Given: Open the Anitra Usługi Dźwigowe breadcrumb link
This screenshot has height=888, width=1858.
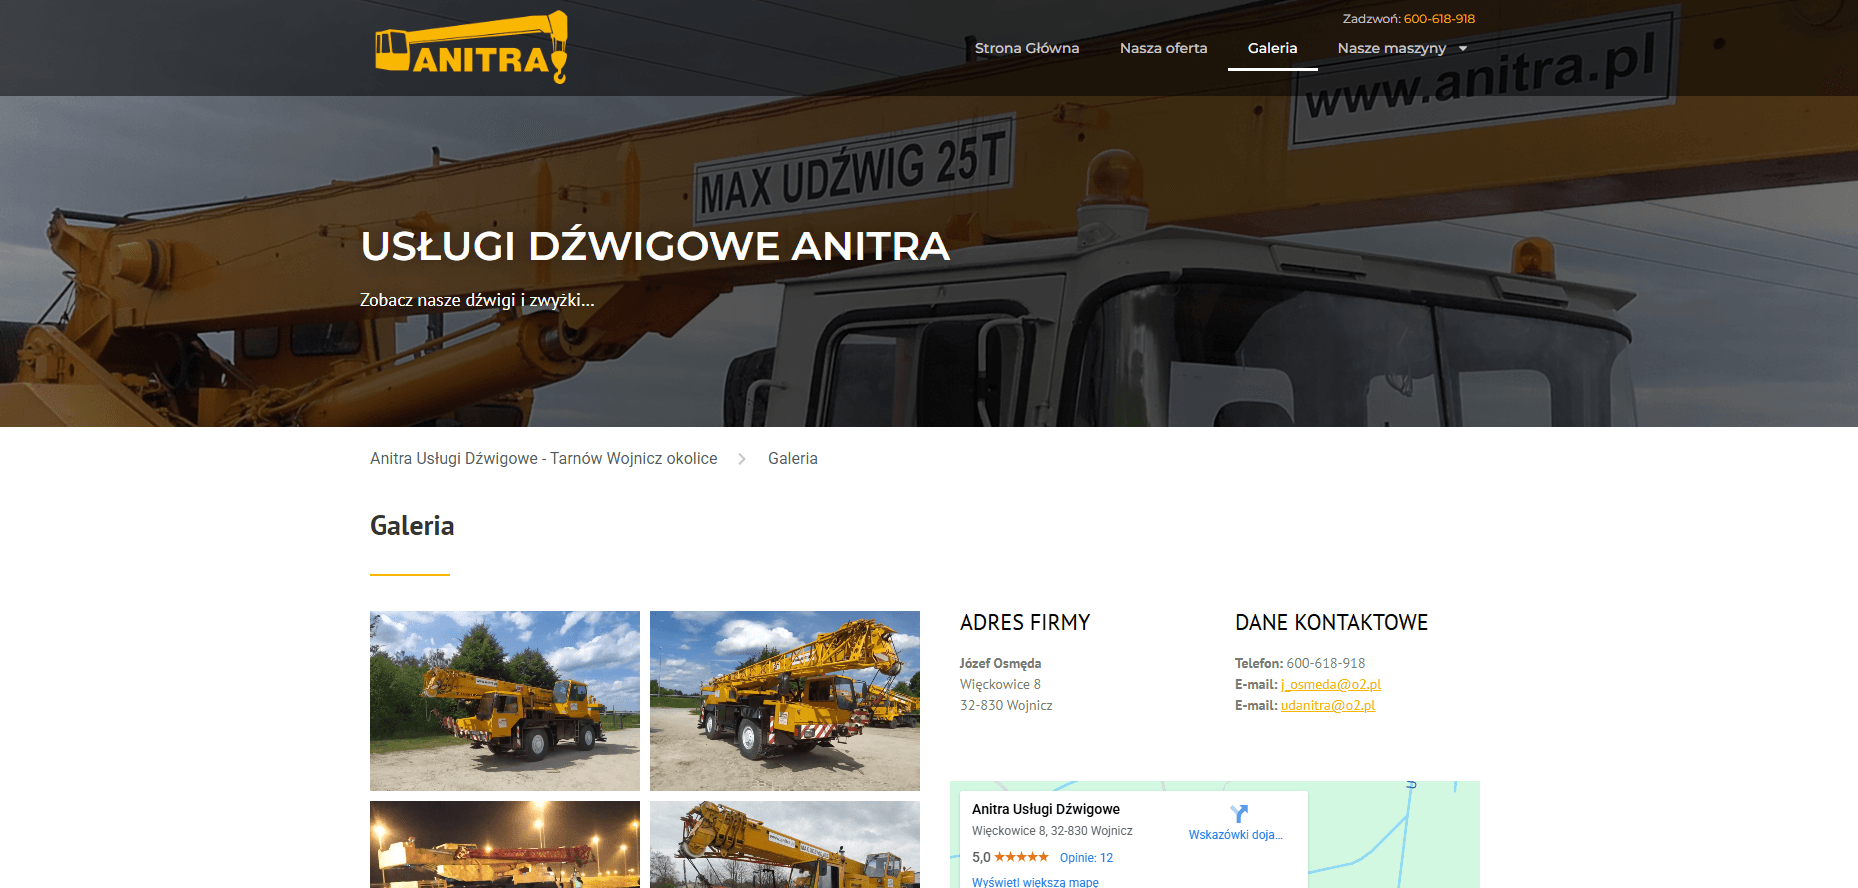Looking at the screenshot, I should point(543,459).
